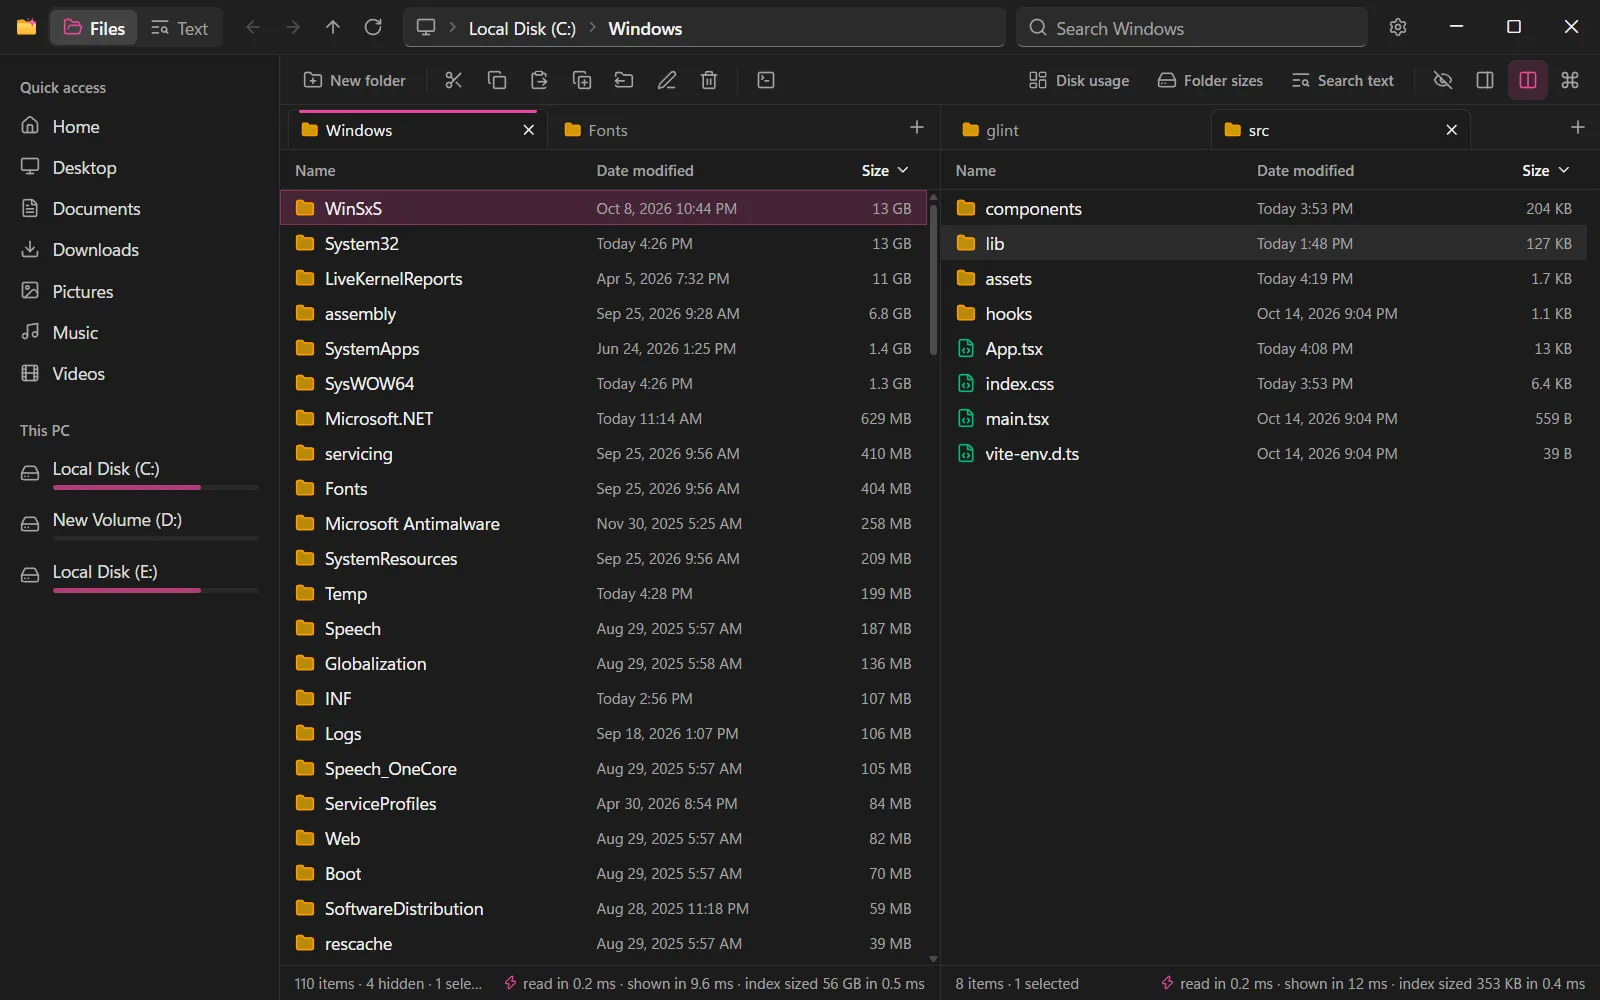Click the app logo folder icon
Image resolution: width=1600 pixels, height=1000 pixels.
coord(27,27)
